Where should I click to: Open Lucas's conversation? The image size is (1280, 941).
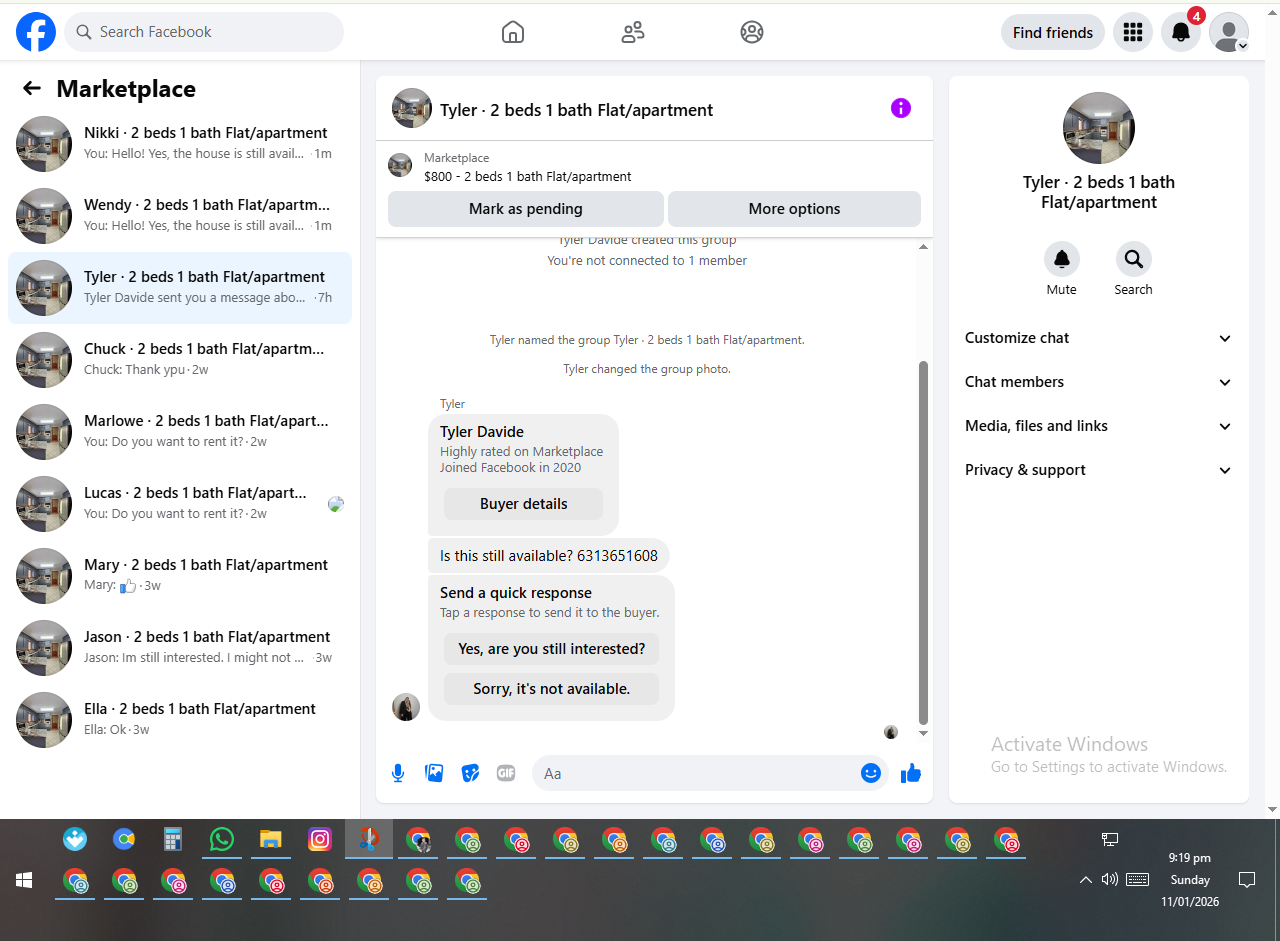180,504
